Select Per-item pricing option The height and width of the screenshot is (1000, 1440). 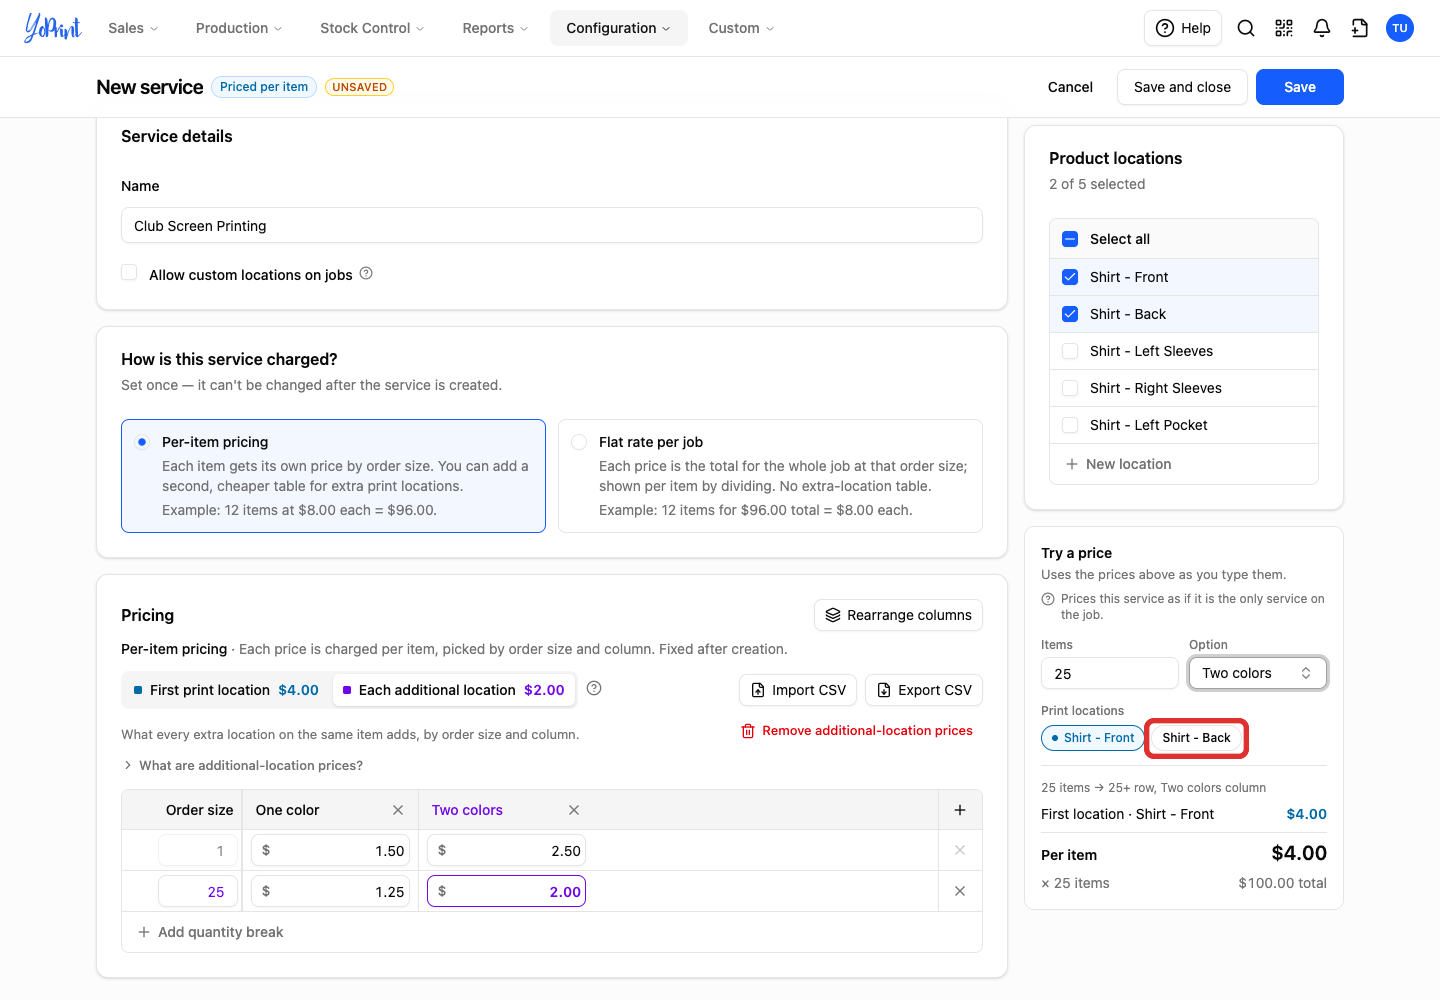coord(333,476)
